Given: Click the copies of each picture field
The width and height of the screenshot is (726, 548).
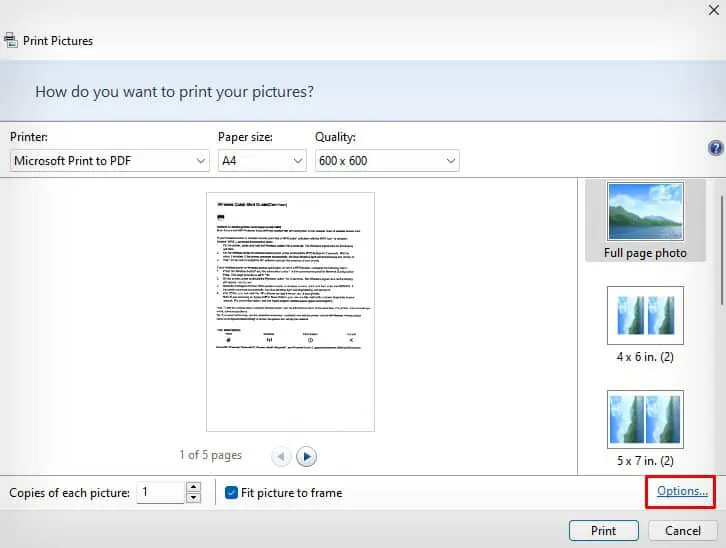Looking at the screenshot, I should 160,492.
